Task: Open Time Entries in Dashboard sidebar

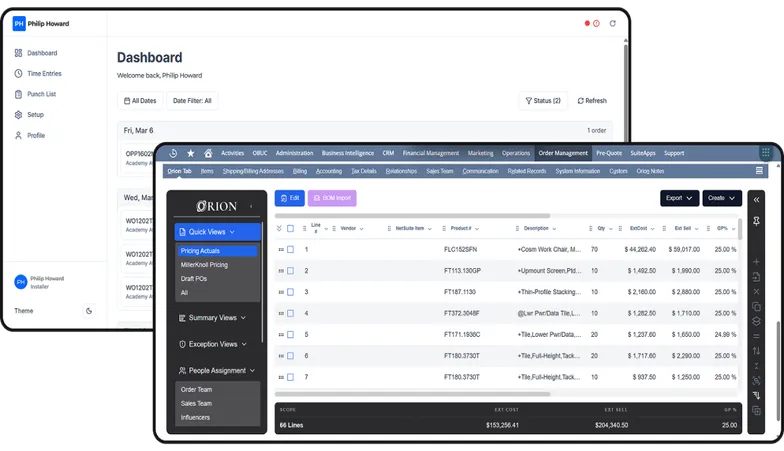Action: point(38,74)
